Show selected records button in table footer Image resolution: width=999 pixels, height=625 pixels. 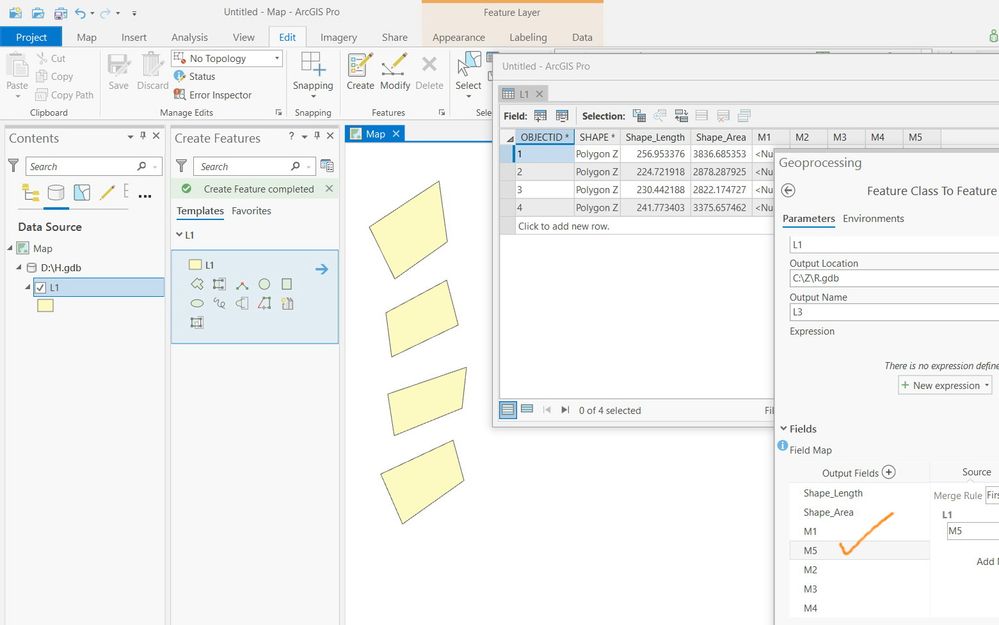click(527, 409)
